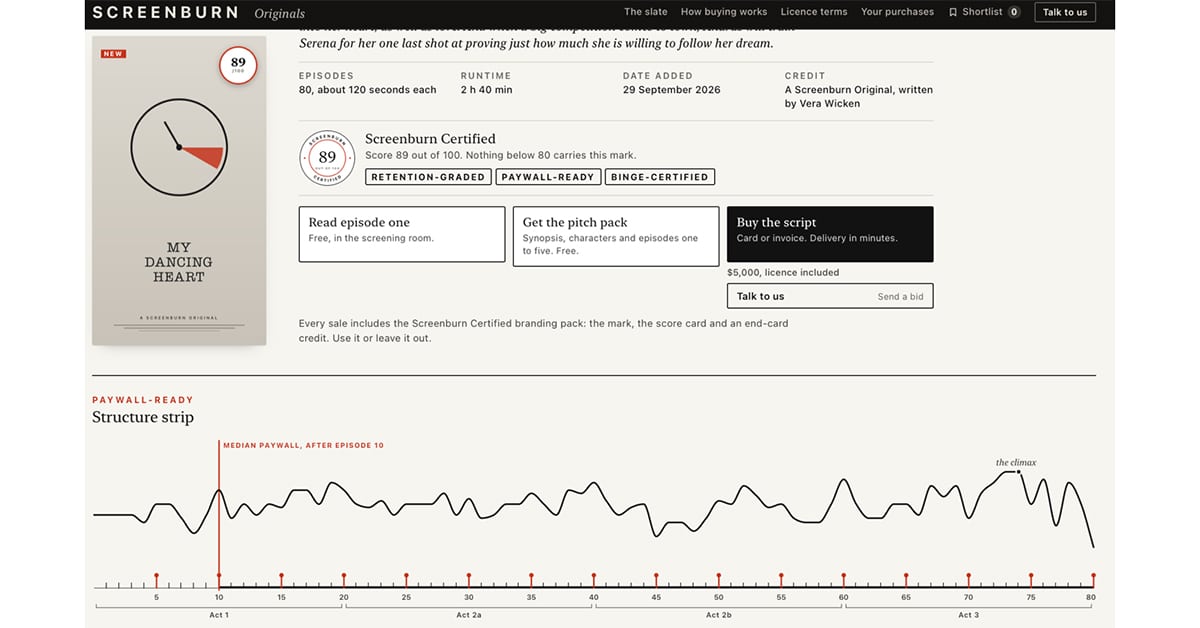Click Talk to us Send a bid button
1200x628 pixels.
tap(830, 296)
